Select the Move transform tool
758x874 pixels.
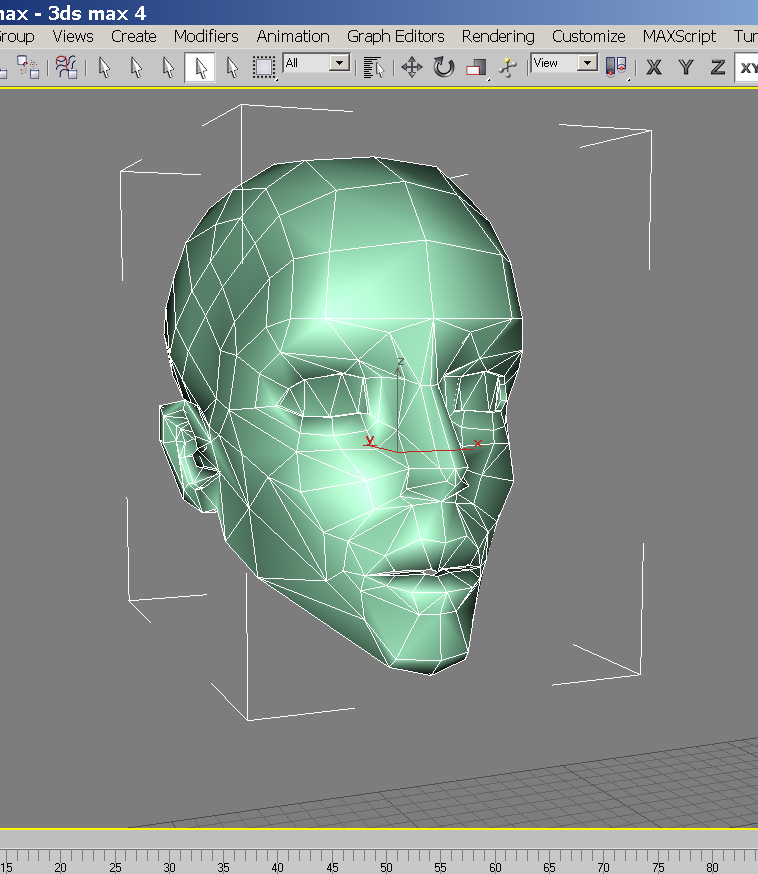coord(412,67)
